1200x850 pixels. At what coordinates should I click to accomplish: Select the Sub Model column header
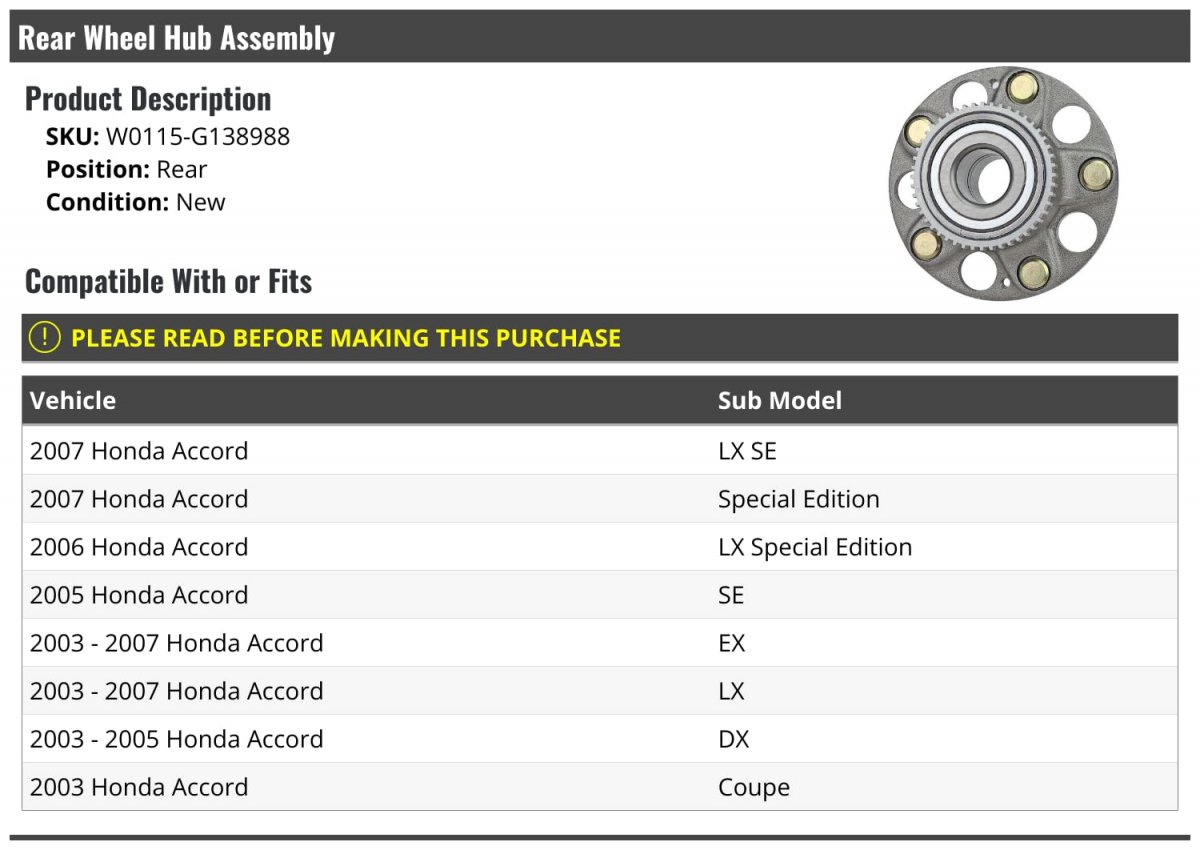pos(779,400)
